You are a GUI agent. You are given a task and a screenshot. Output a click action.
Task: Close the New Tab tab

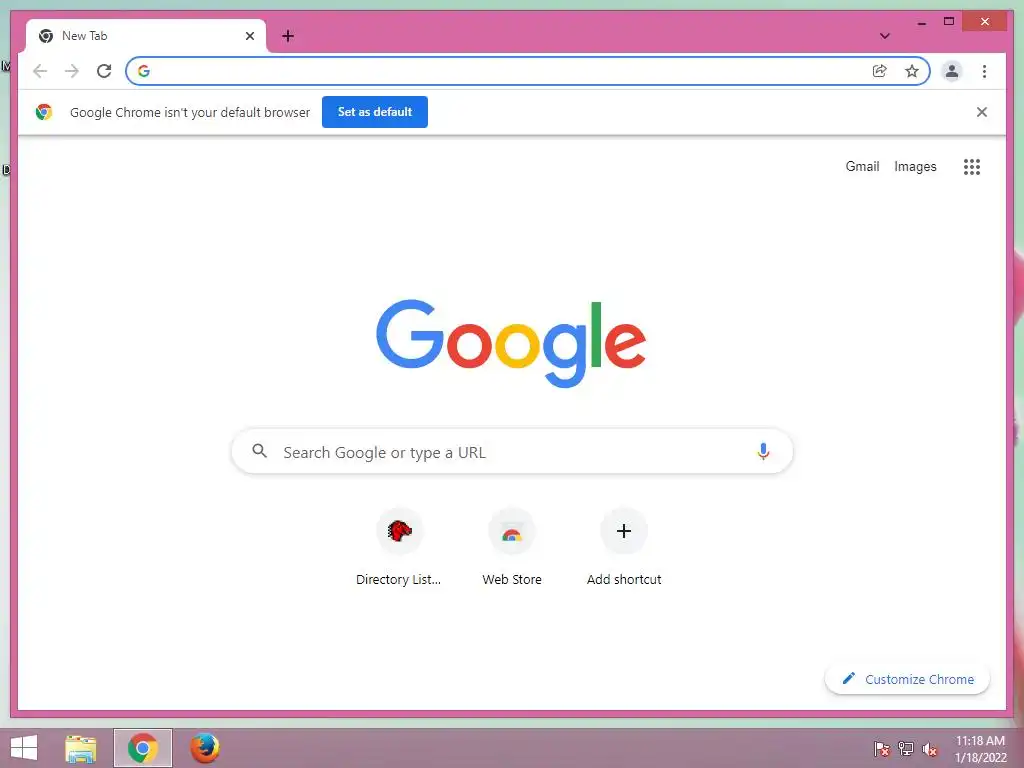pyautogui.click(x=249, y=36)
